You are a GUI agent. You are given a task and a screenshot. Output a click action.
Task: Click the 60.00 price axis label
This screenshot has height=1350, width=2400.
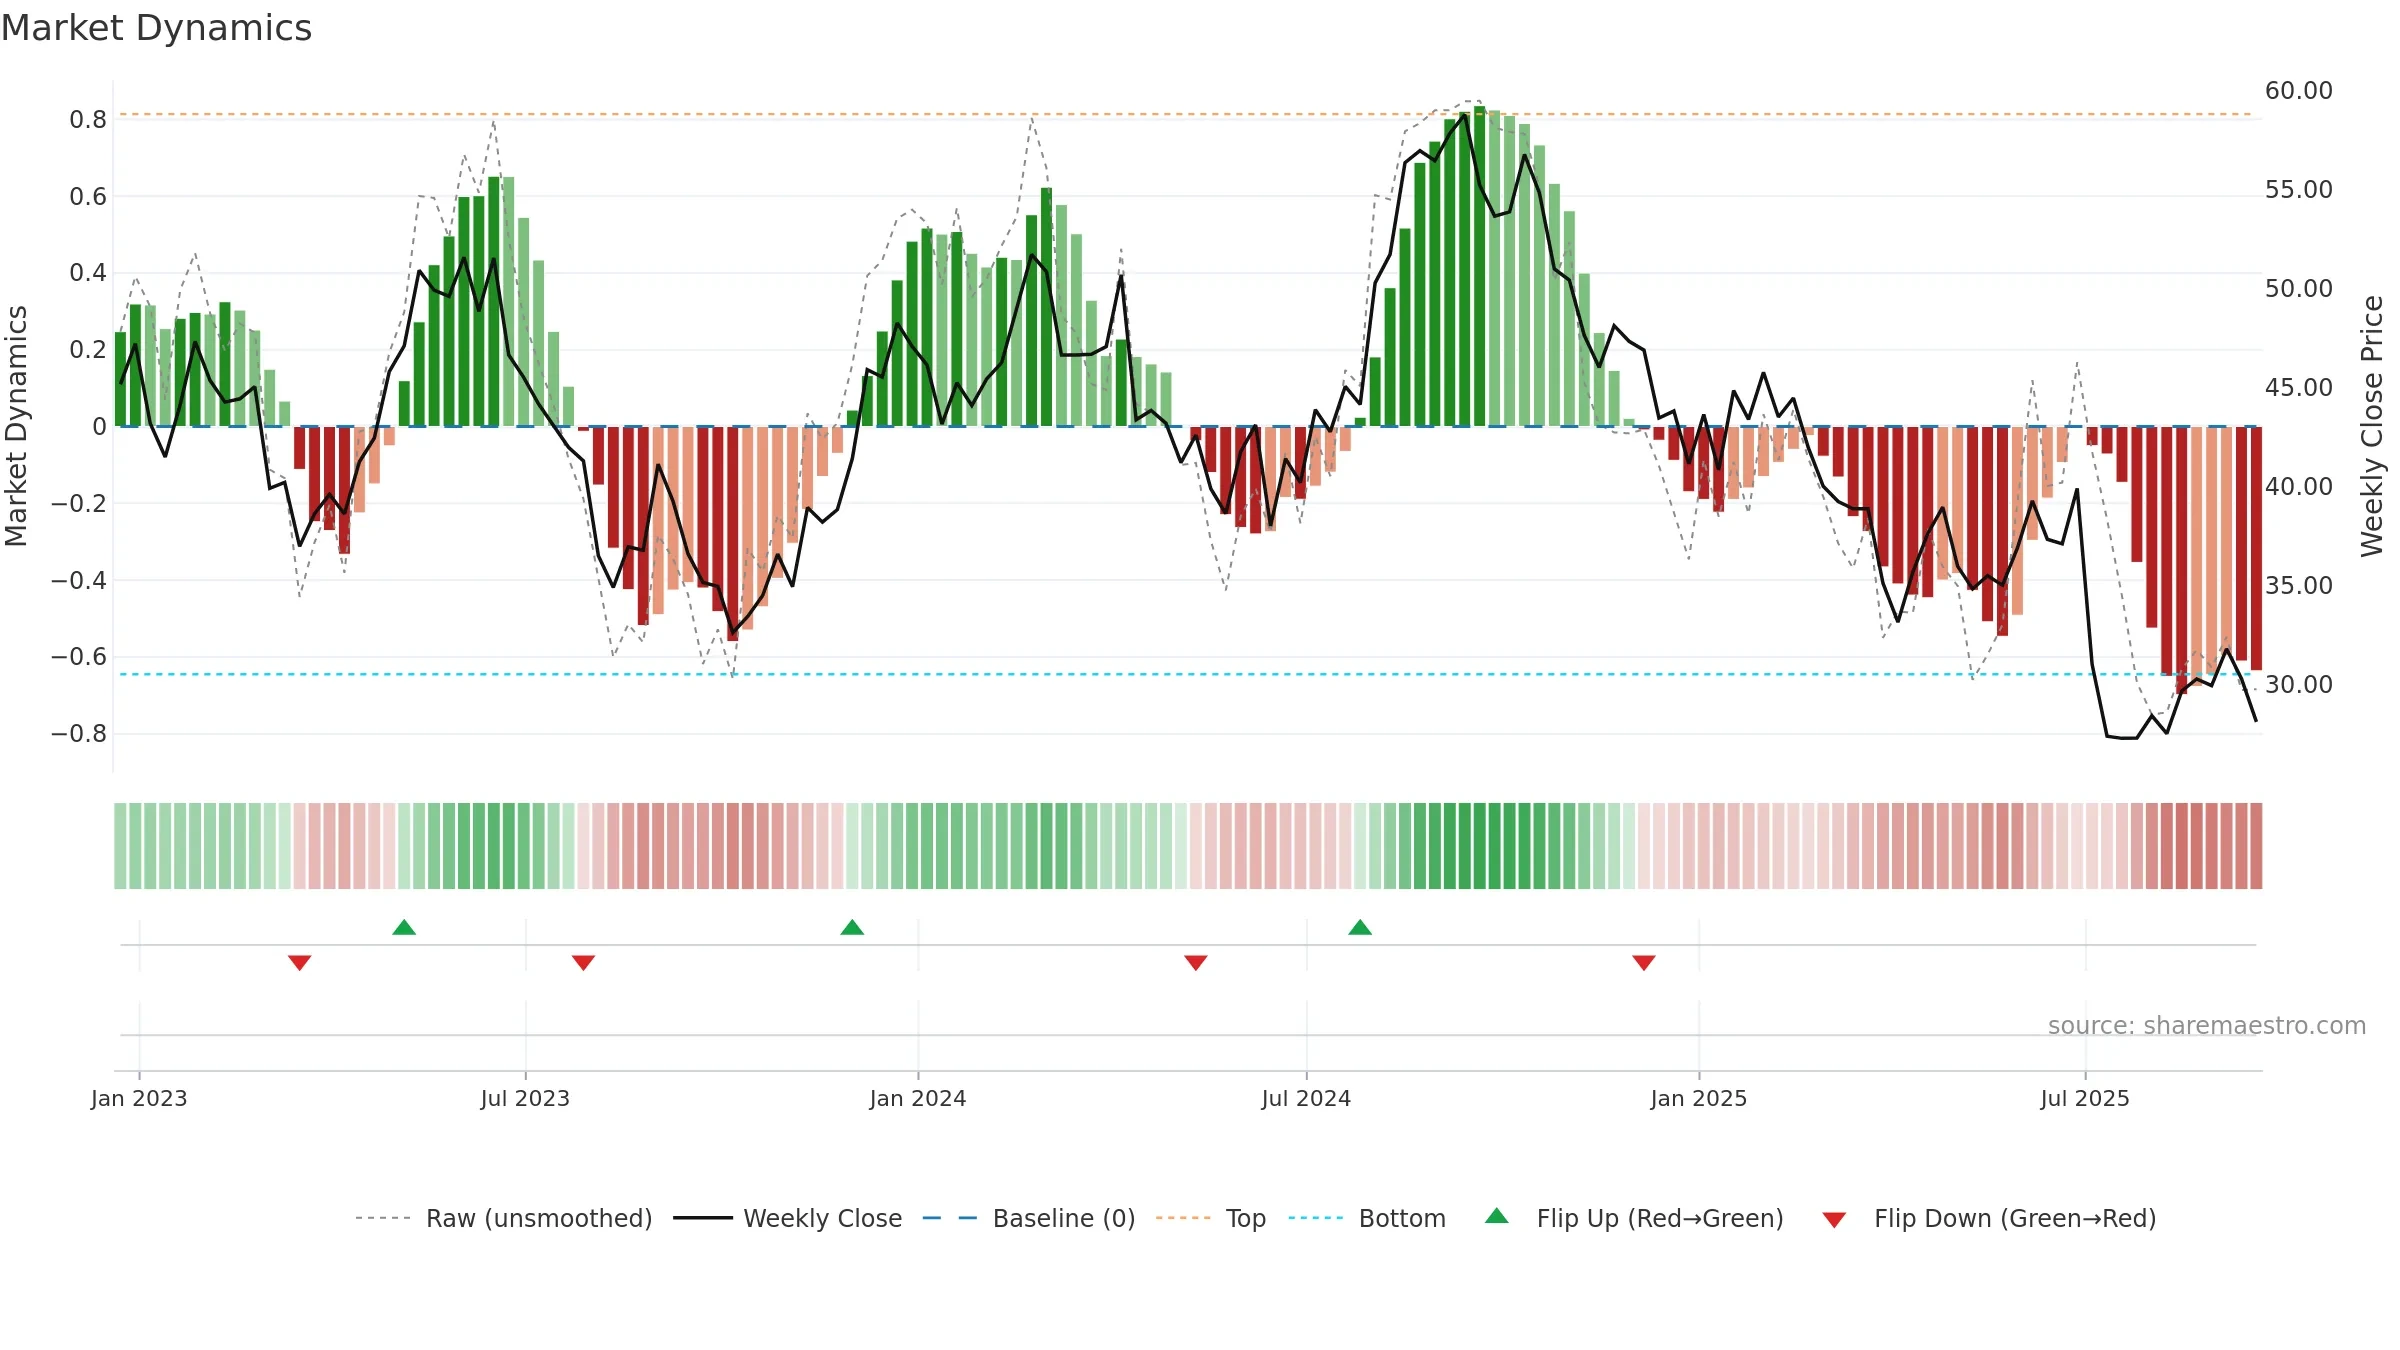click(2299, 90)
